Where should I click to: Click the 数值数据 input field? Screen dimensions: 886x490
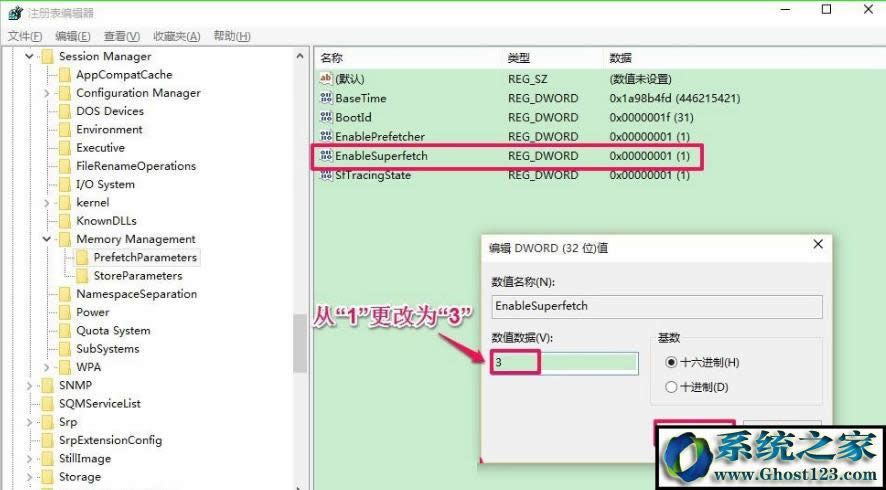(x=565, y=362)
